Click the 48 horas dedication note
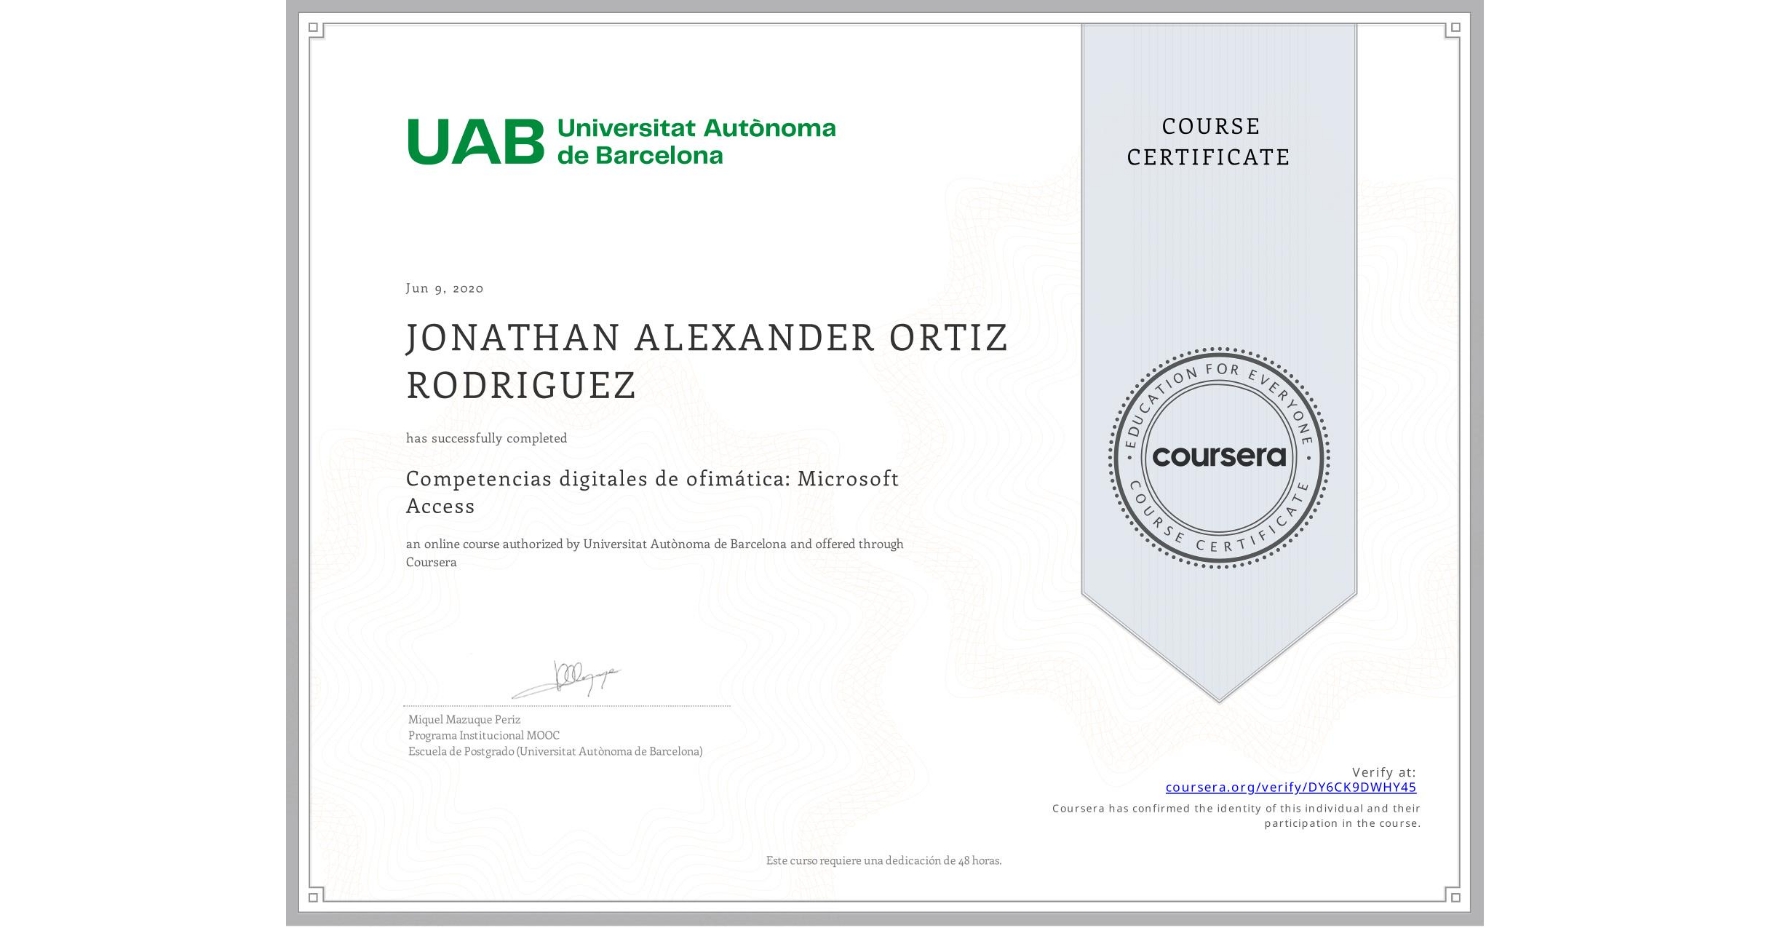The image size is (1772, 928). pyautogui.click(x=883, y=859)
